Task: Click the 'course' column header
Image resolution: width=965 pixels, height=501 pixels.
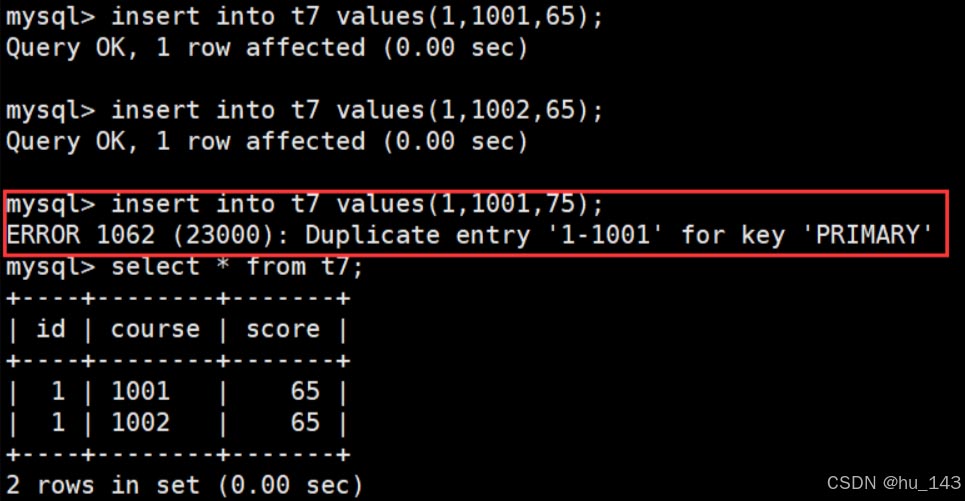Action: pyautogui.click(x=155, y=329)
